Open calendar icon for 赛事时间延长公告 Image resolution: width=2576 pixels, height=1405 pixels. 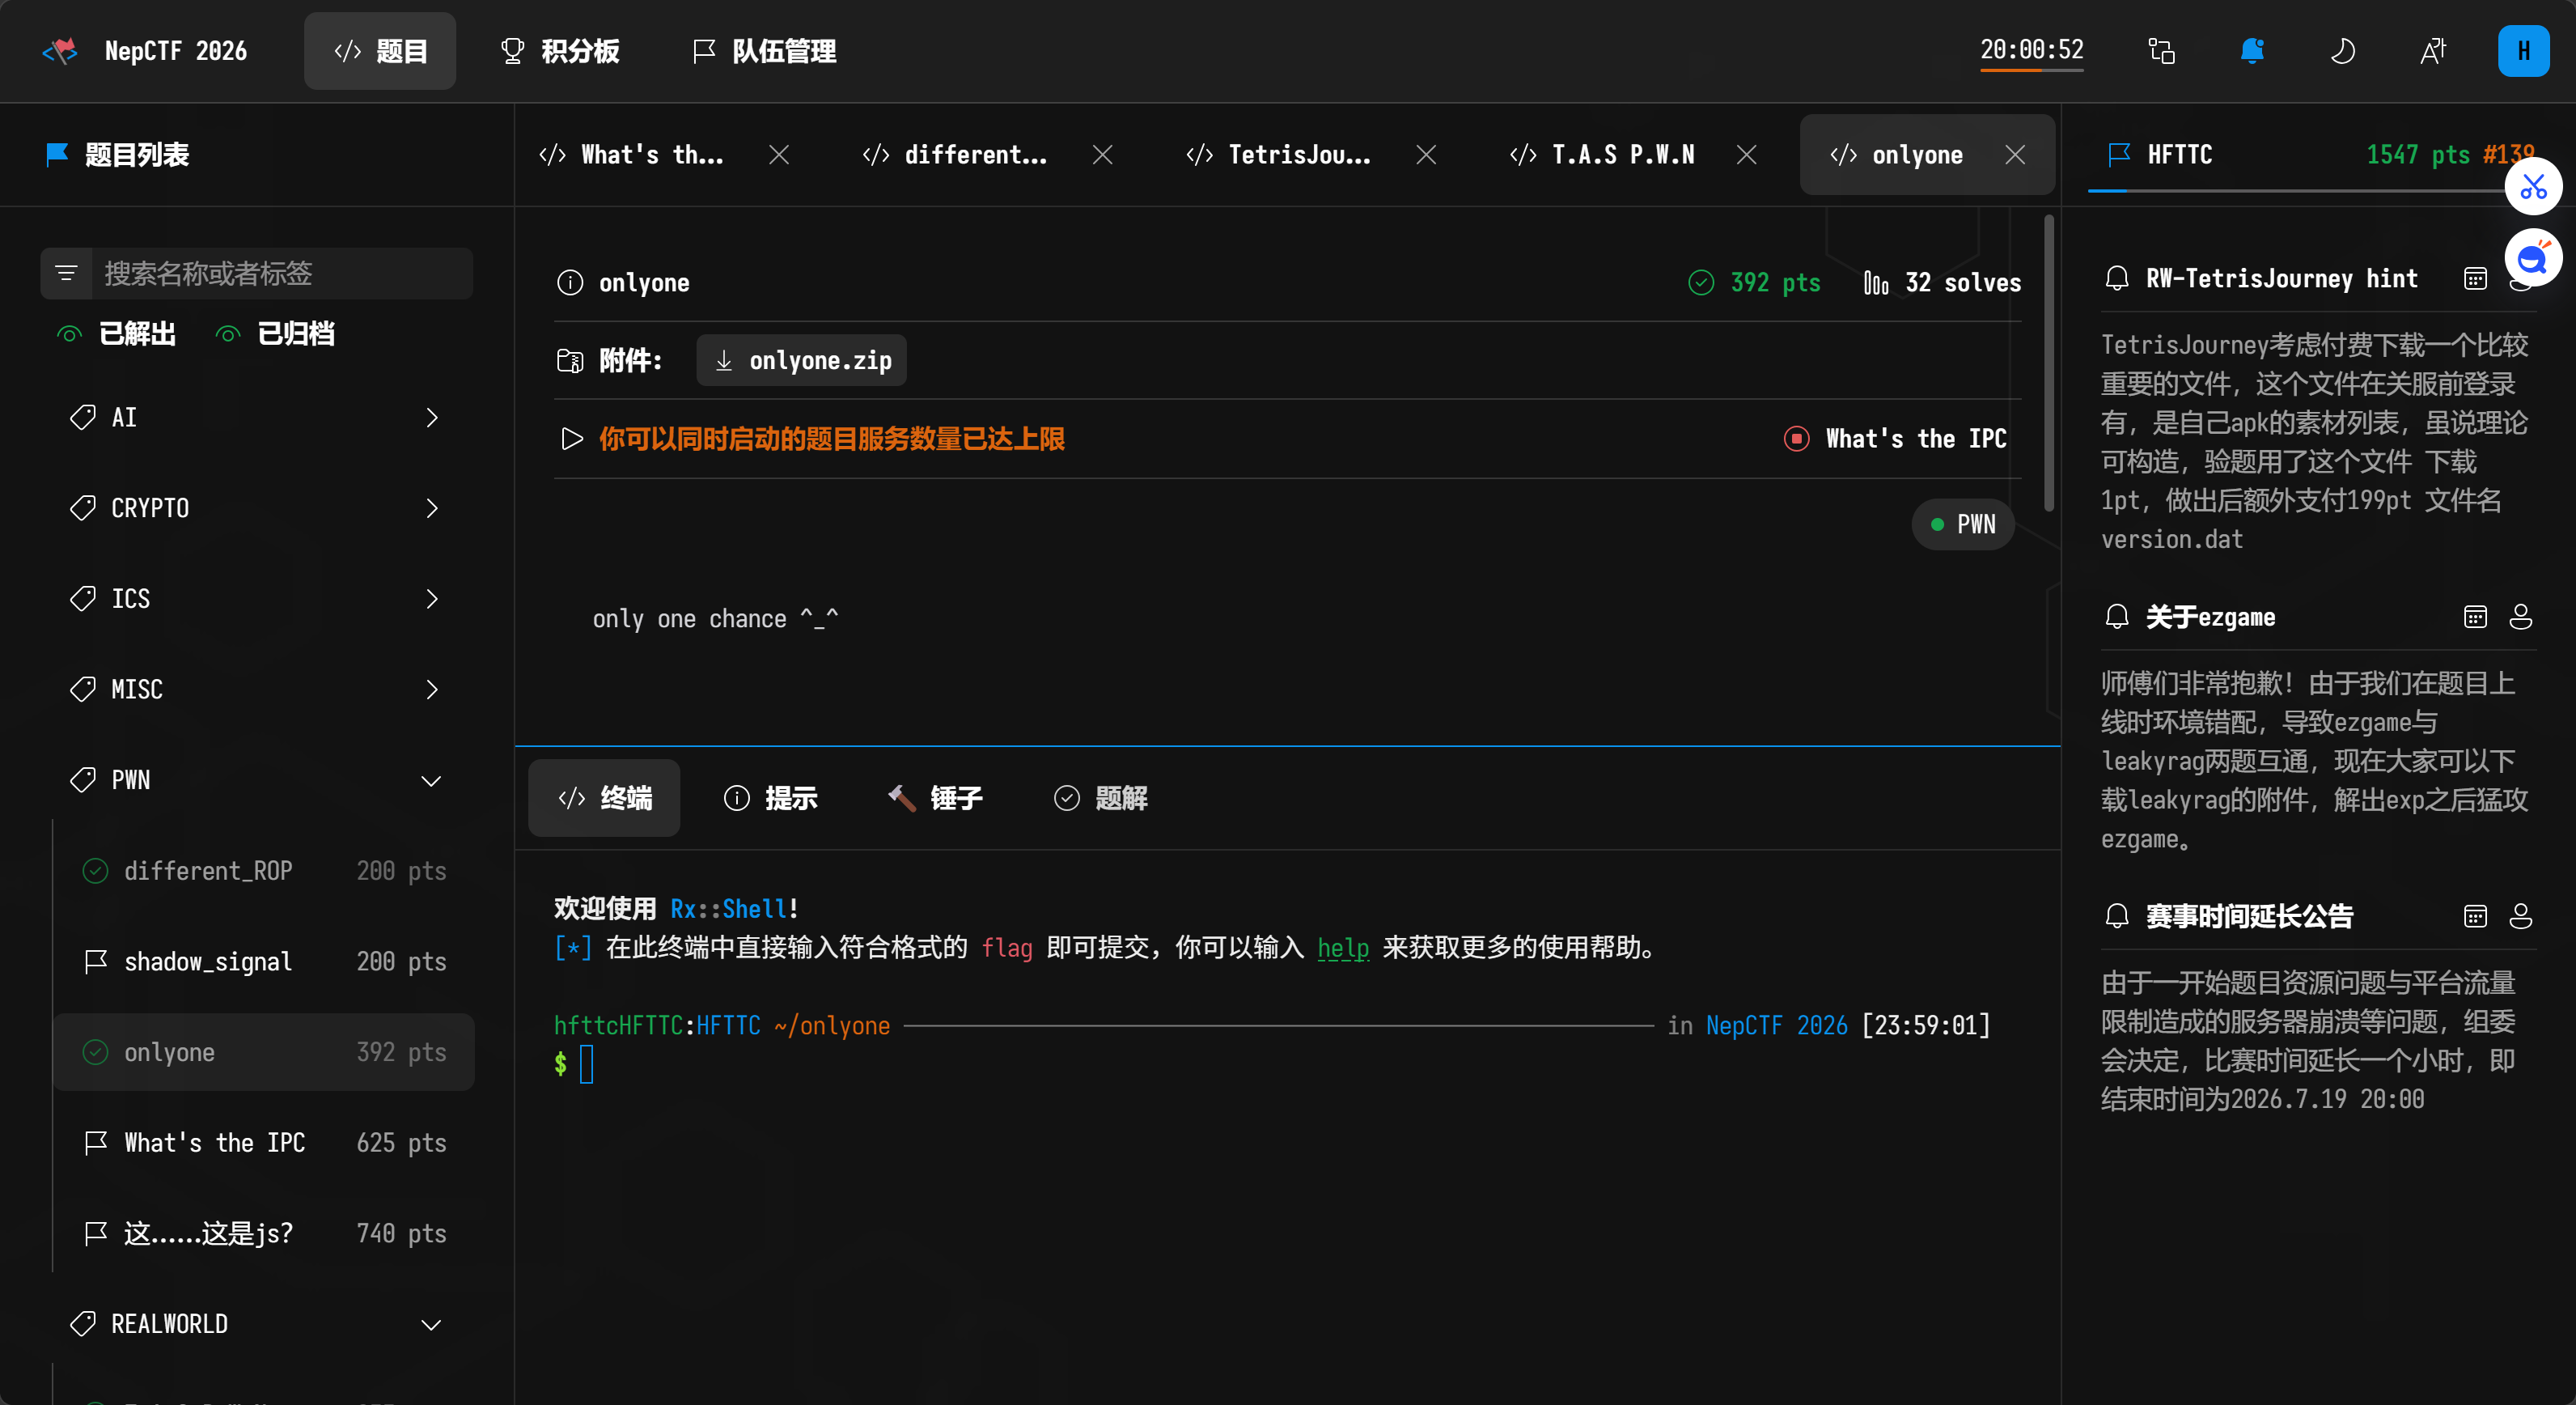[x=2475, y=916]
